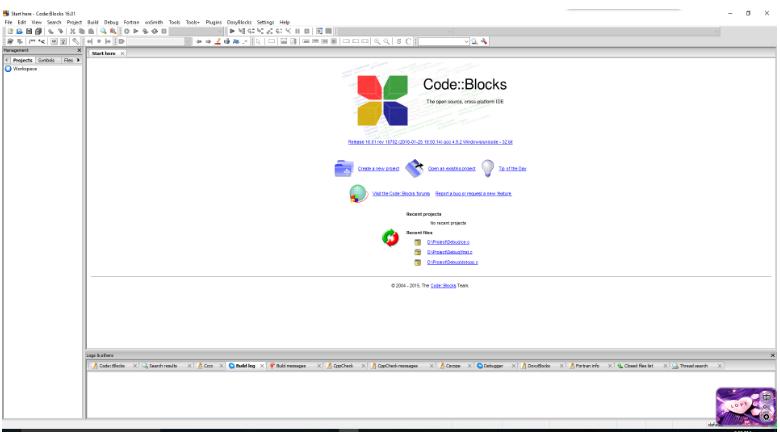Click the Save all files toolbar icon
This screenshot has width=780, height=438.
[38, 31]
